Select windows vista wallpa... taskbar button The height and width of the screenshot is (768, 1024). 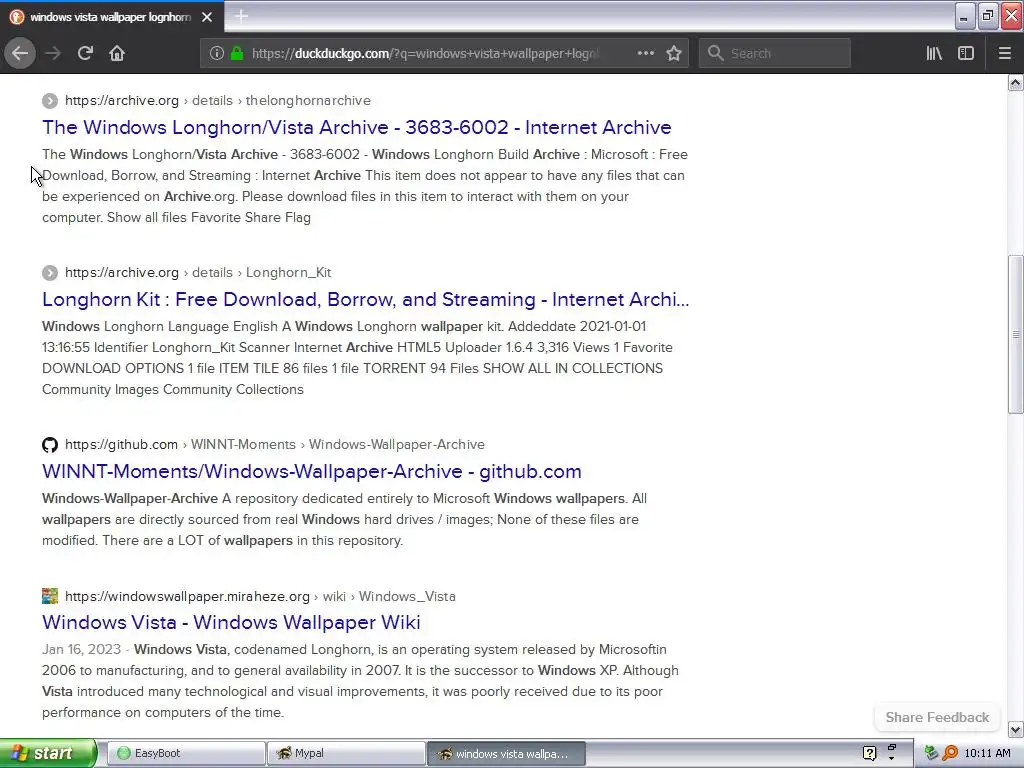tap(506, 753)
